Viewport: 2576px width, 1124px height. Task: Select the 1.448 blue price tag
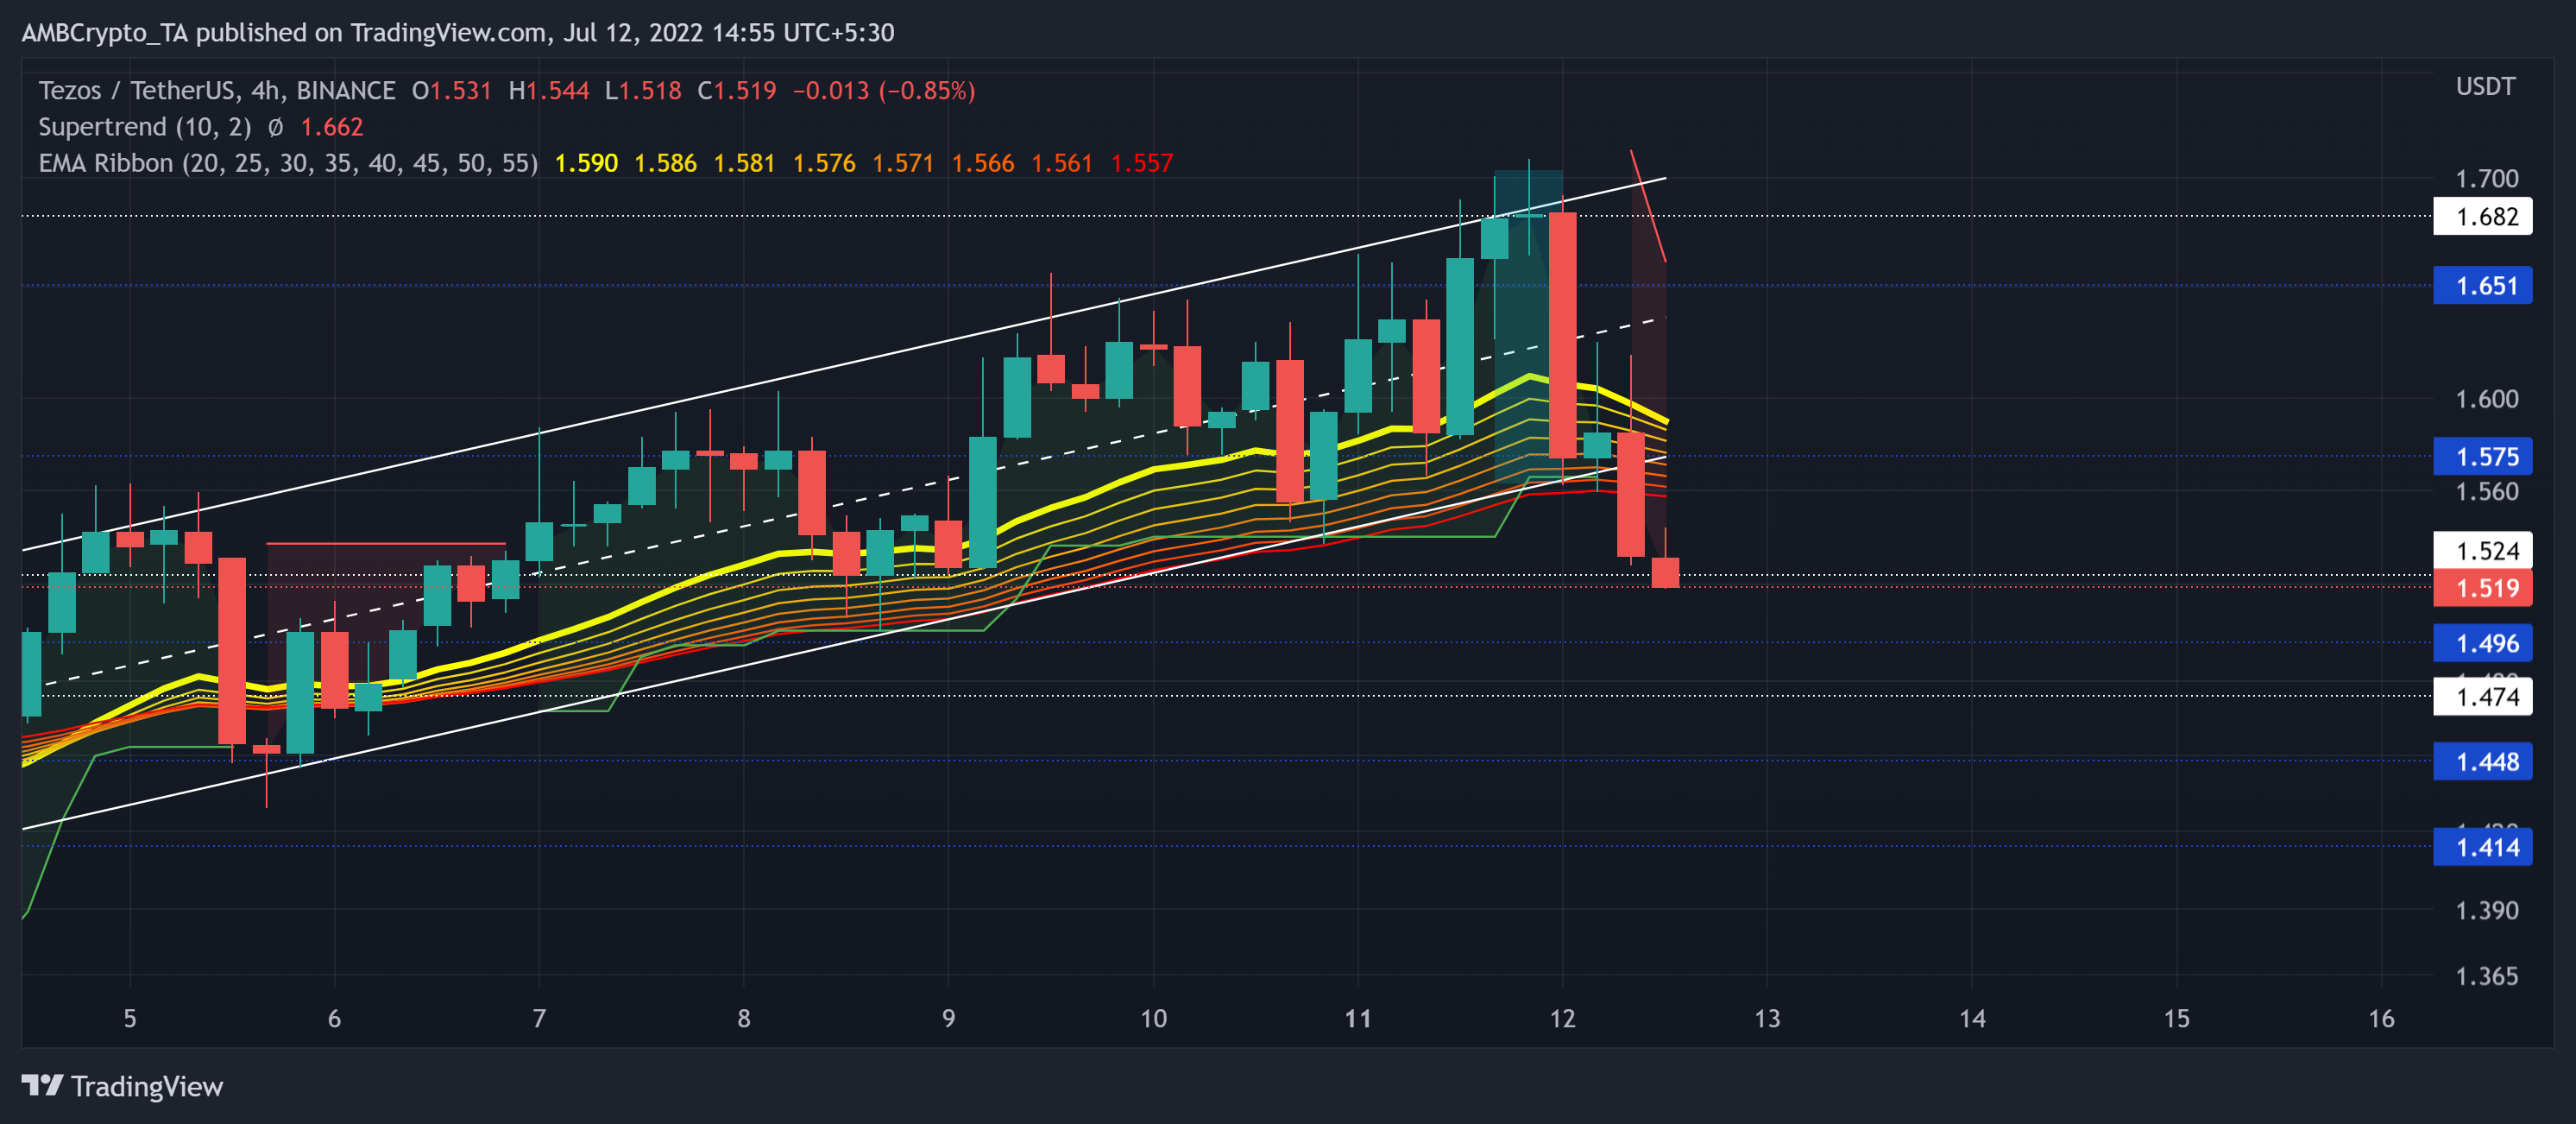pyautogui.click(x=2482, y=761)
